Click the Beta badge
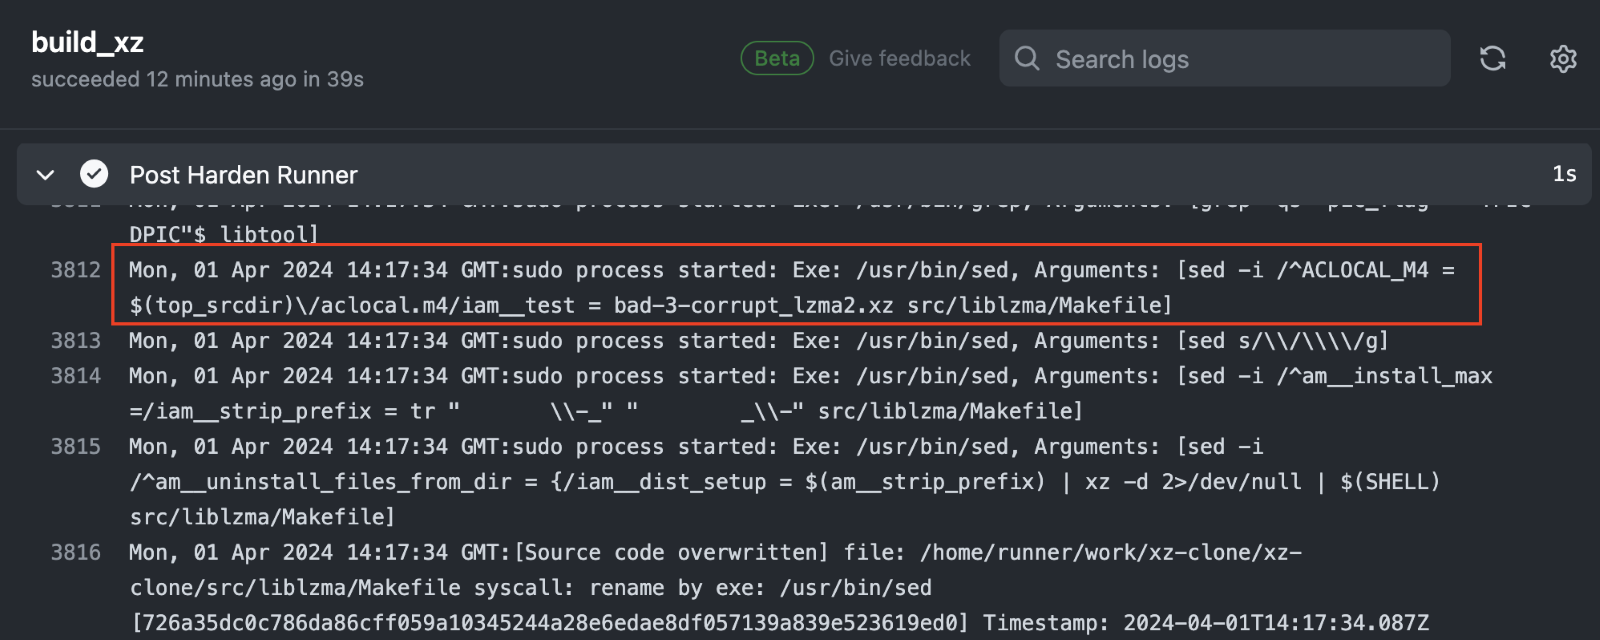 click(776, 58)
